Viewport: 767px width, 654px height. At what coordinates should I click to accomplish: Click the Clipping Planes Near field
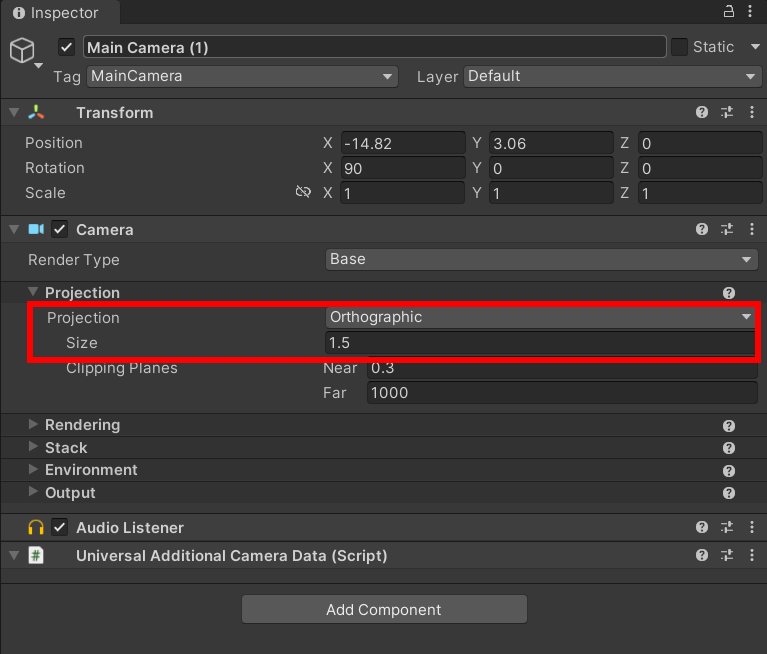[562, 368]
